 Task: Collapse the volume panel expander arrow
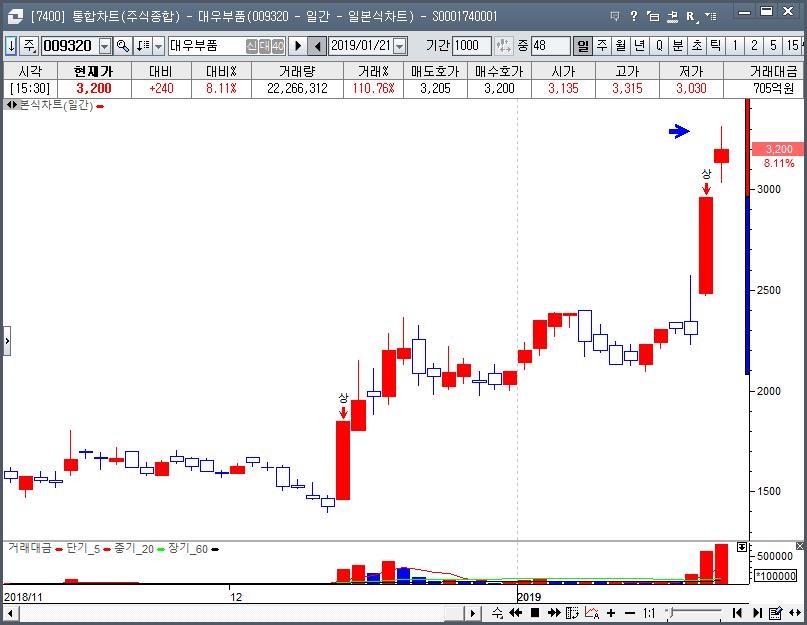741,548
